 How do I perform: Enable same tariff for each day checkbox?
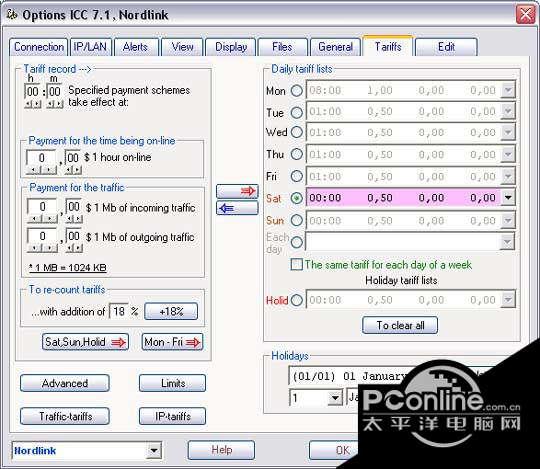(296, 264)
